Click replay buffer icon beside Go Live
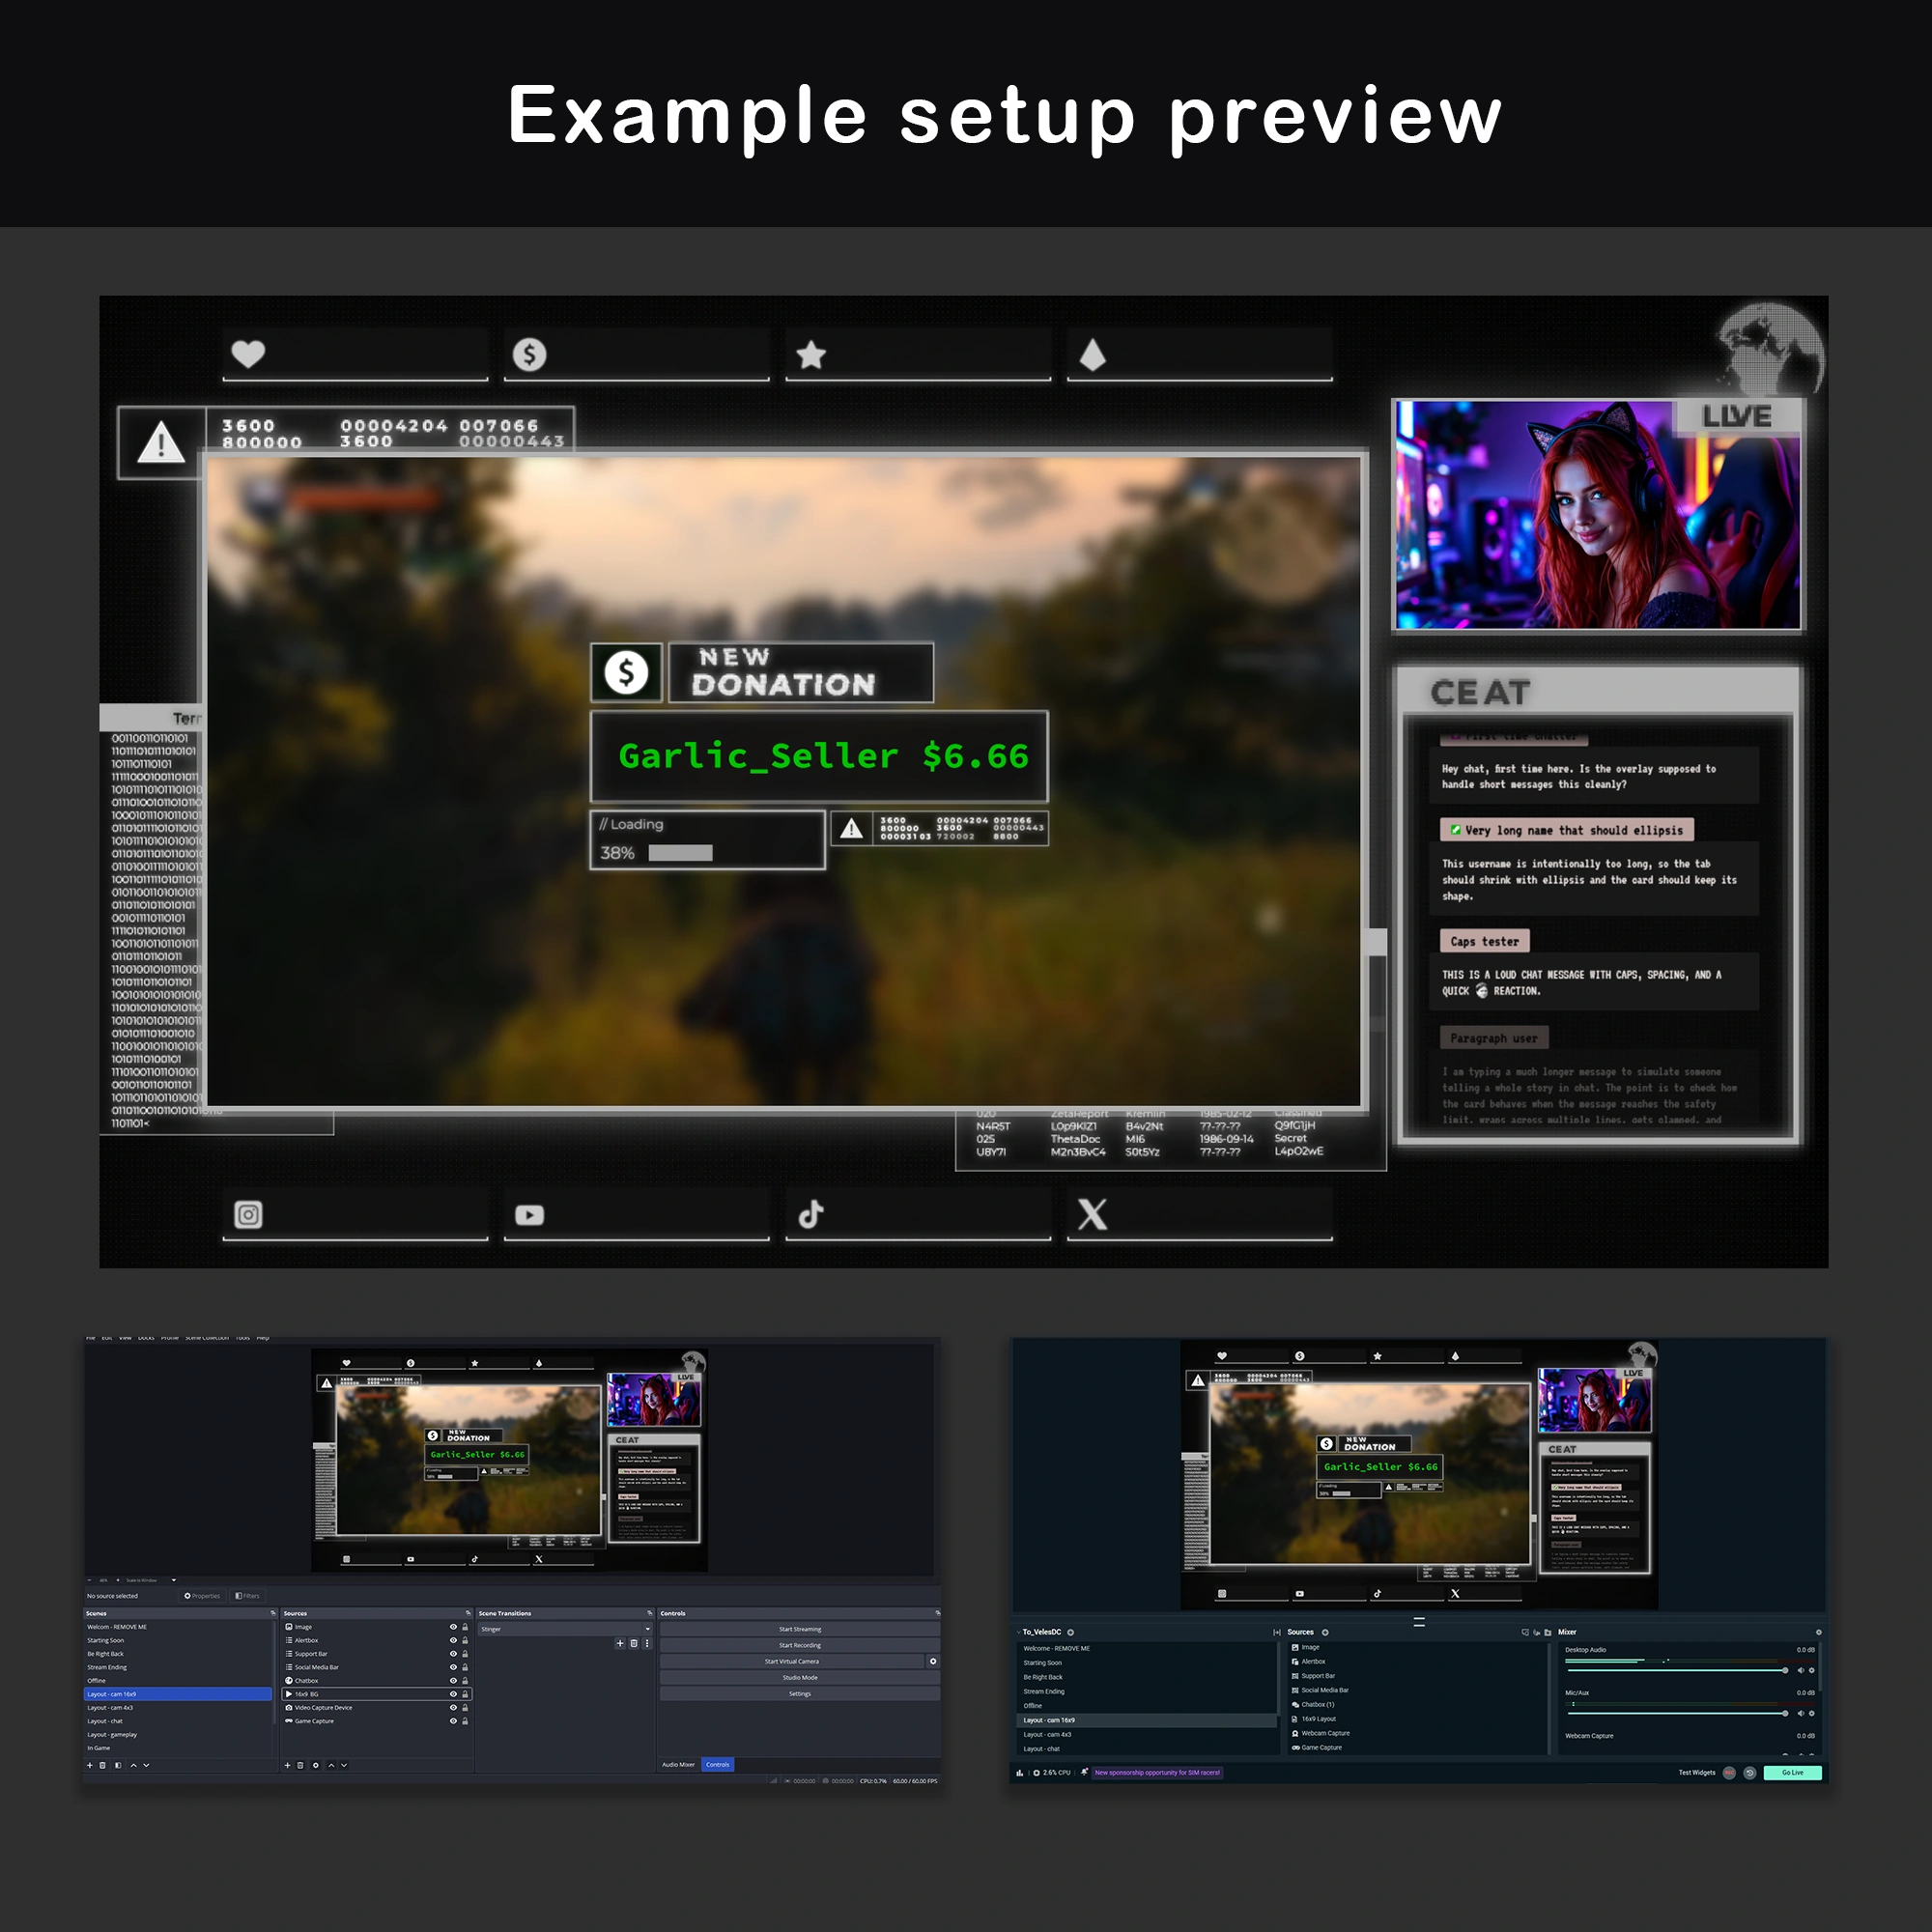This screenshot has width=1932, height=1932. point(1749,1772)
